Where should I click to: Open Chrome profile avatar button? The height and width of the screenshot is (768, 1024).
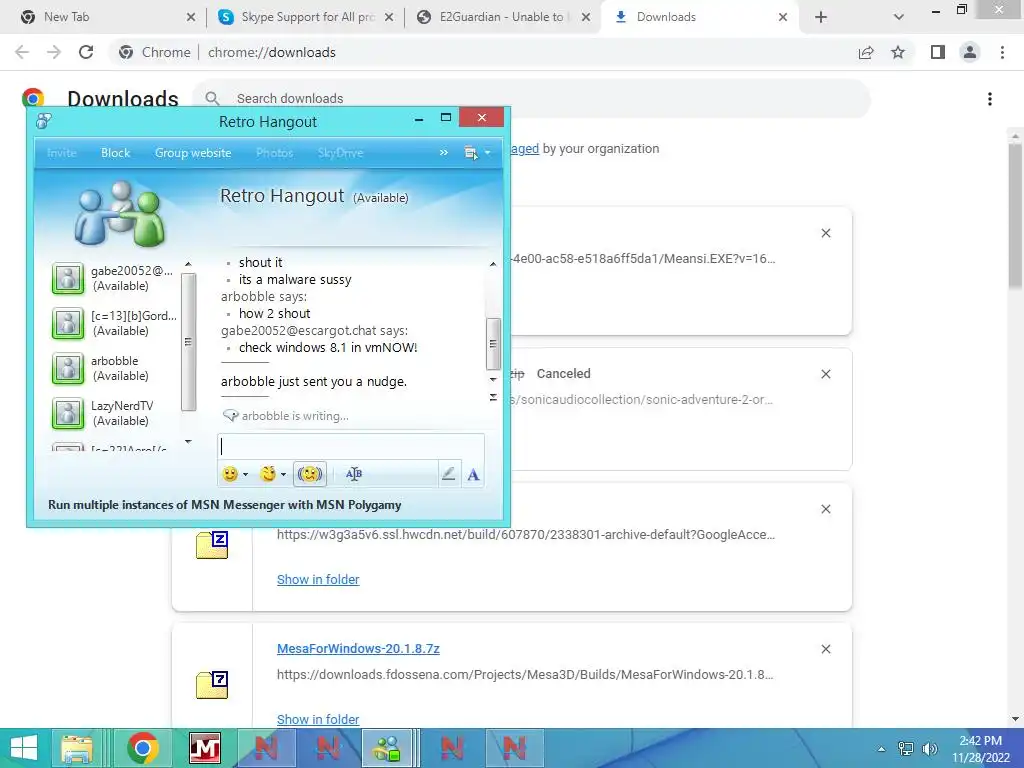point(970,52)
